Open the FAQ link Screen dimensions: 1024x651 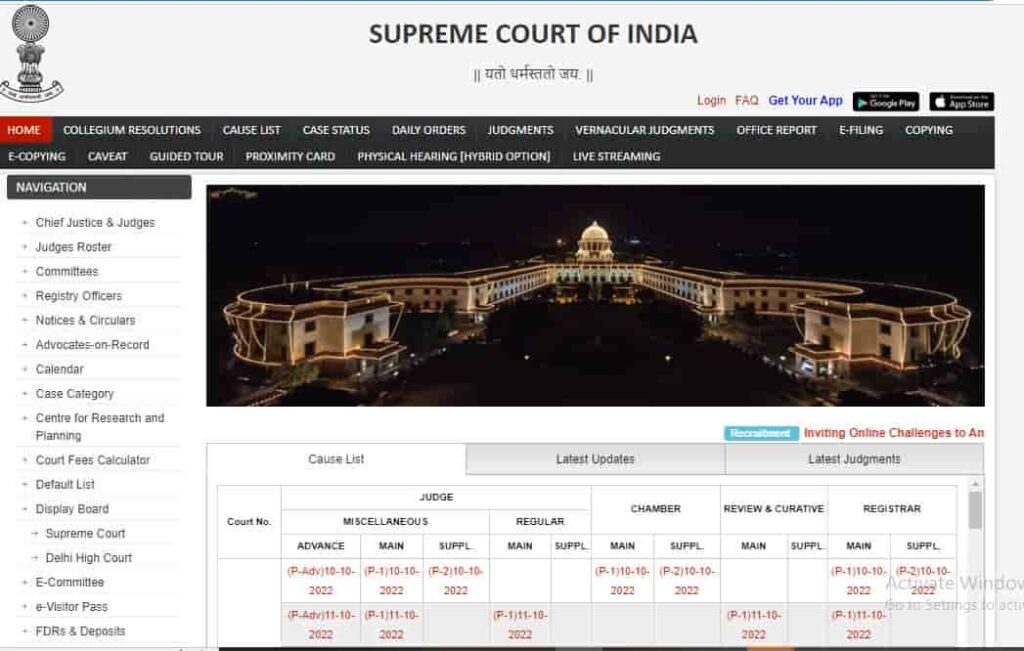click(746, 100)
